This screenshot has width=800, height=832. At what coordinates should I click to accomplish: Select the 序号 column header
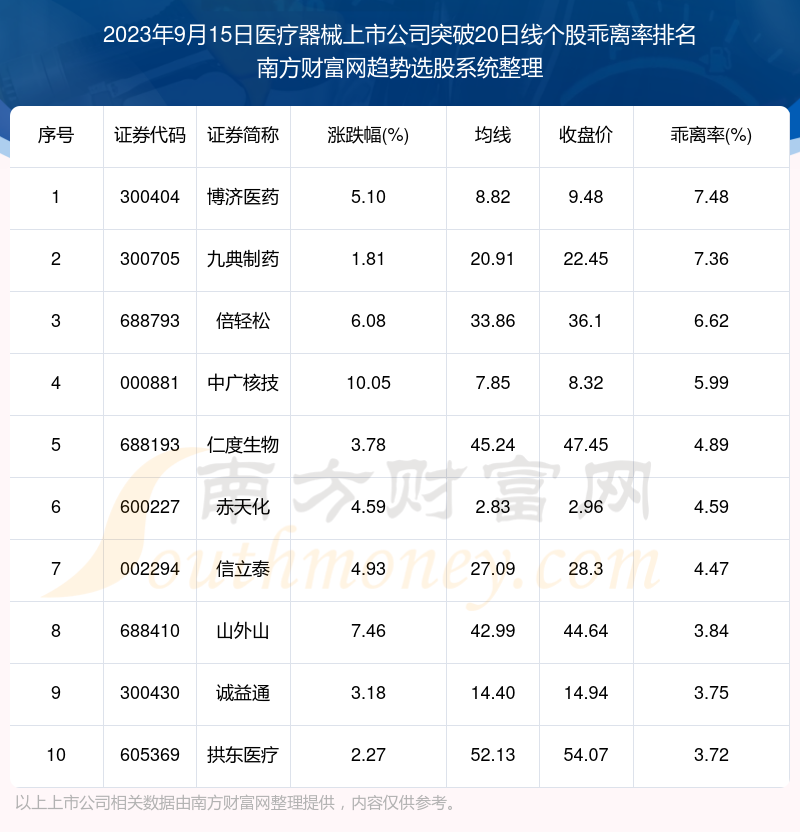point(56,135)
